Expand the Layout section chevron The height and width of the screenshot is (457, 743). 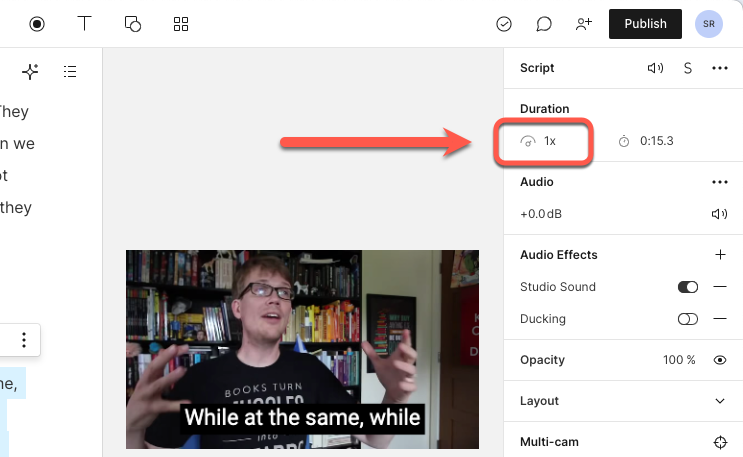[720, 401]
